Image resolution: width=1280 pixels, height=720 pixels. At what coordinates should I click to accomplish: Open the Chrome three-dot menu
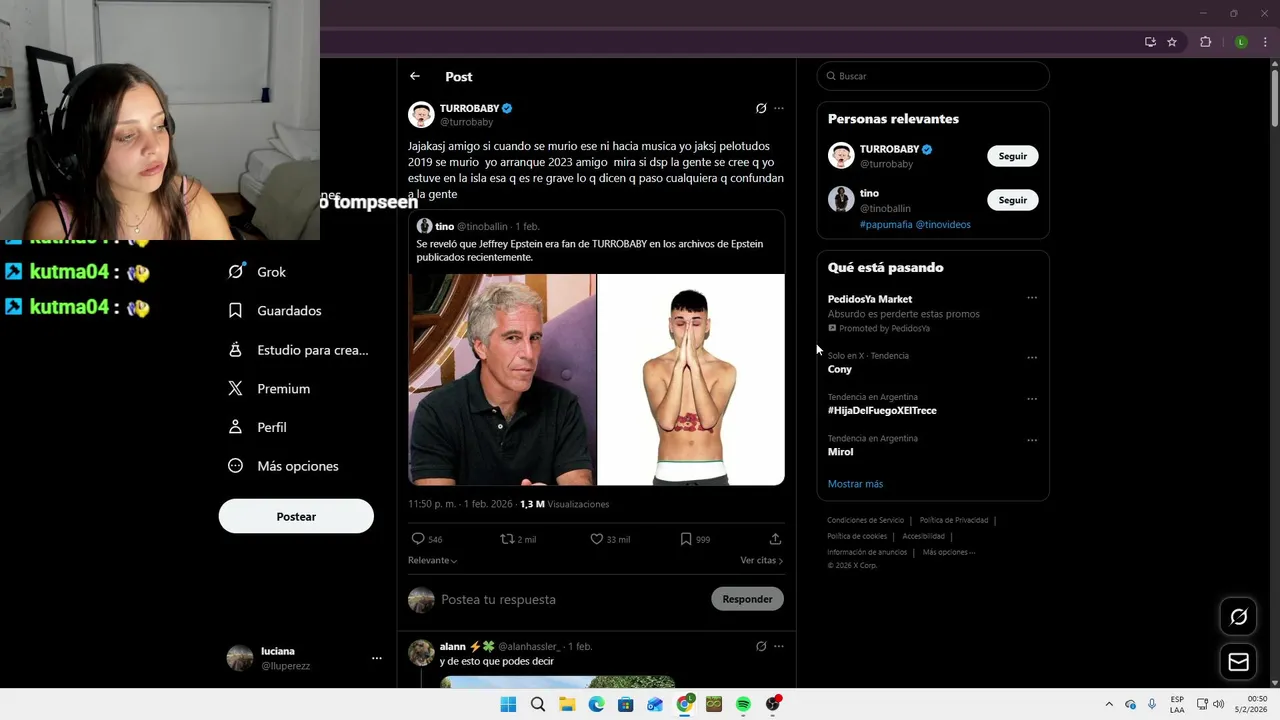pos(1265,42)
